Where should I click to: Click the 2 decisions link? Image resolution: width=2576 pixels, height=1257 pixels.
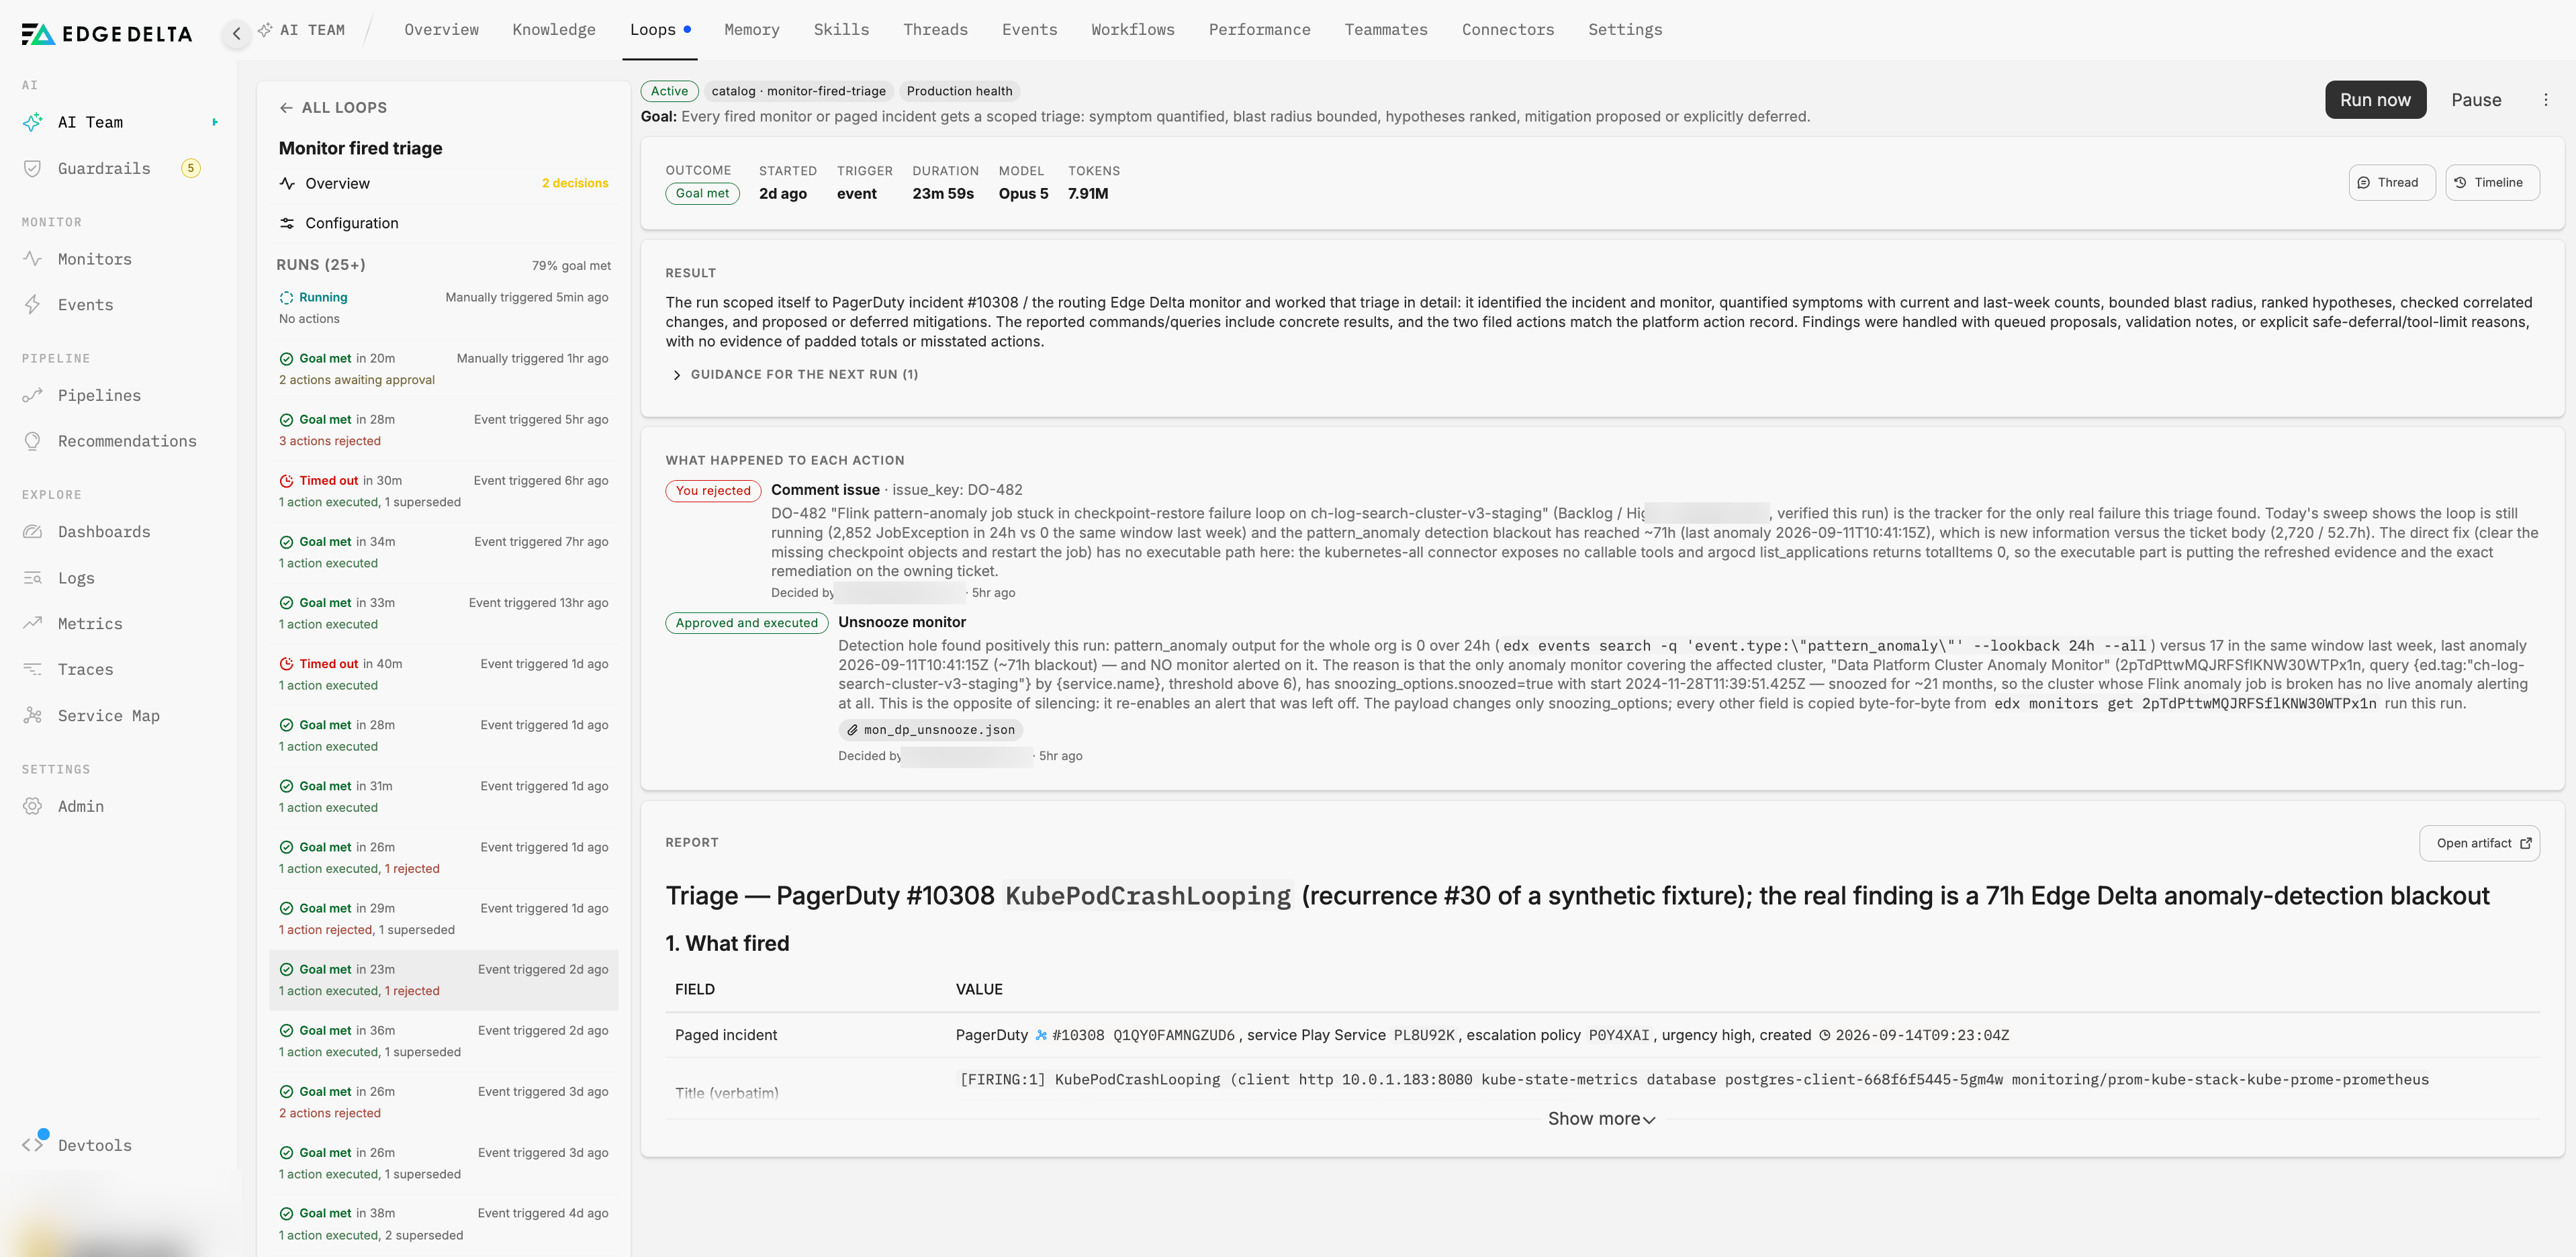[575, 183]
